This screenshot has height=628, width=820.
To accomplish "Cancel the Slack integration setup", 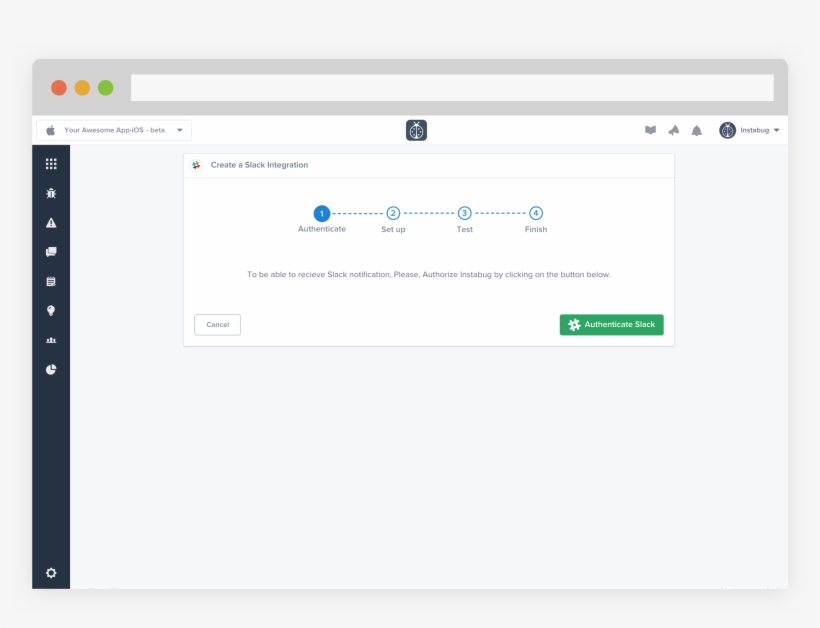I will pos(217,324).
